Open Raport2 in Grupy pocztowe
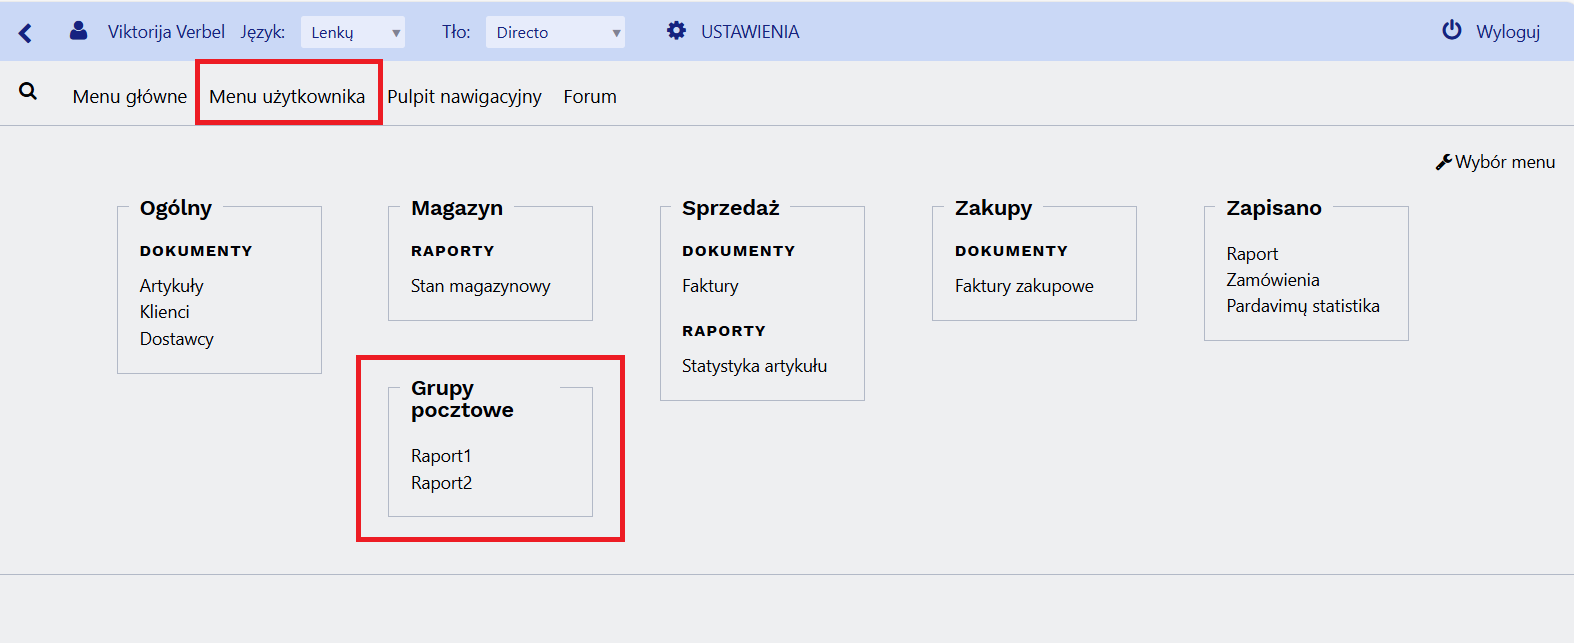1574x643 pixels. [441, 483]
